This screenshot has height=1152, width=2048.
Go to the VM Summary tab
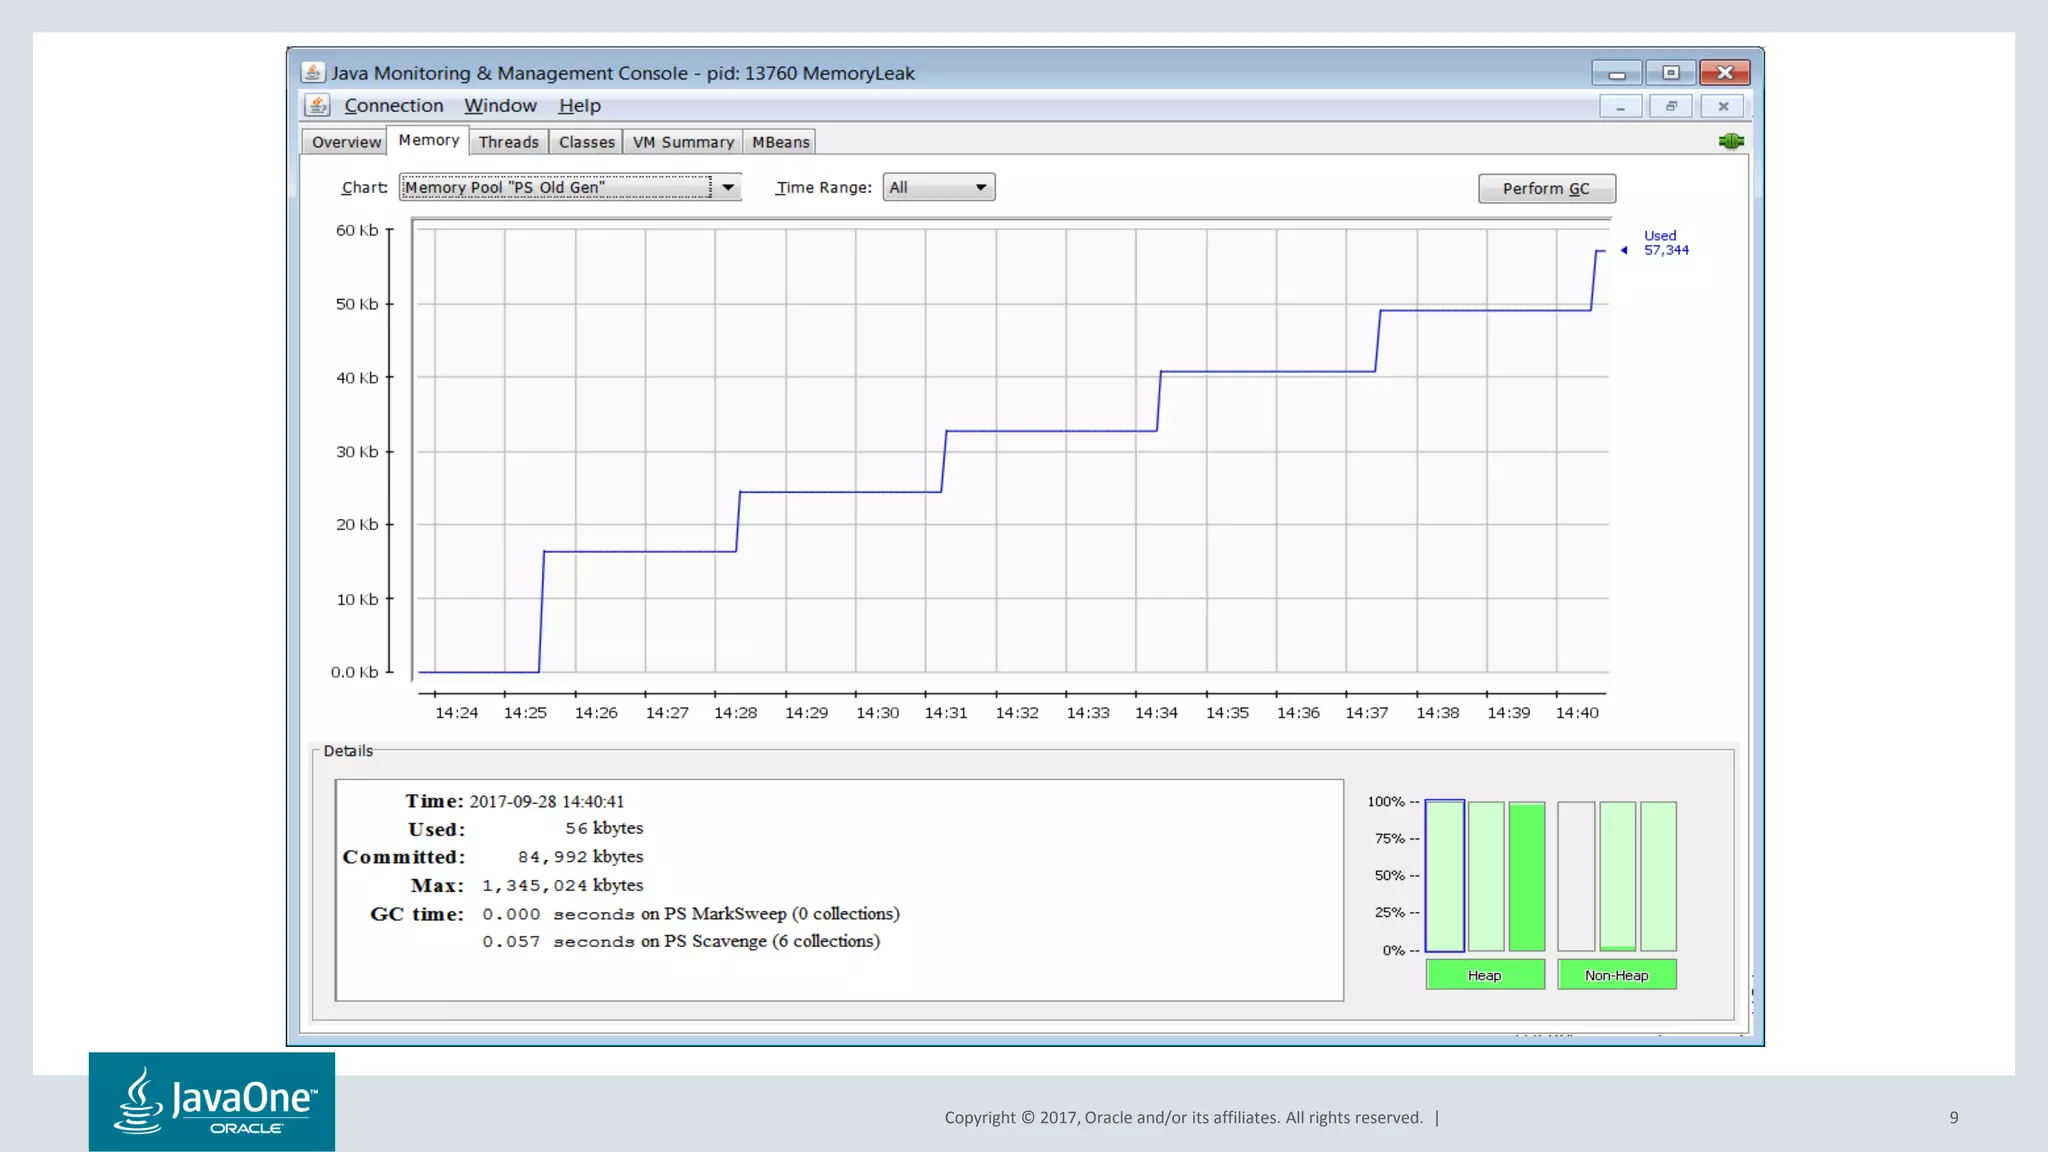(x=683, y=142)
